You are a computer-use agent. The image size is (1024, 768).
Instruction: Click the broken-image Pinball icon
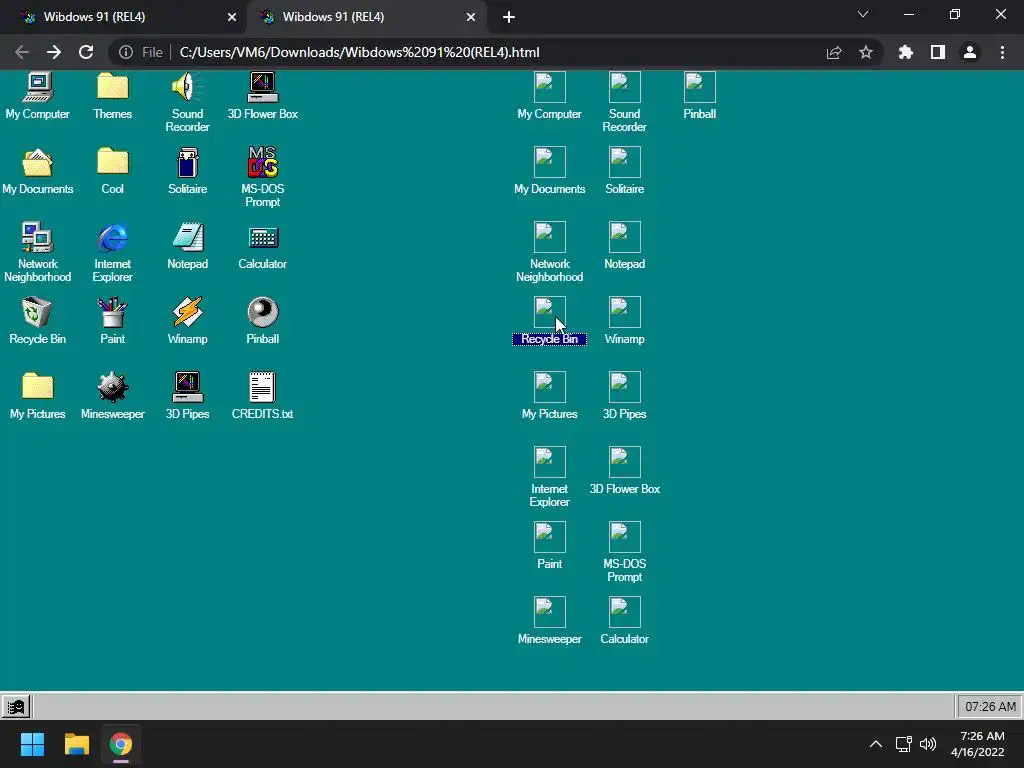[699, 87]
